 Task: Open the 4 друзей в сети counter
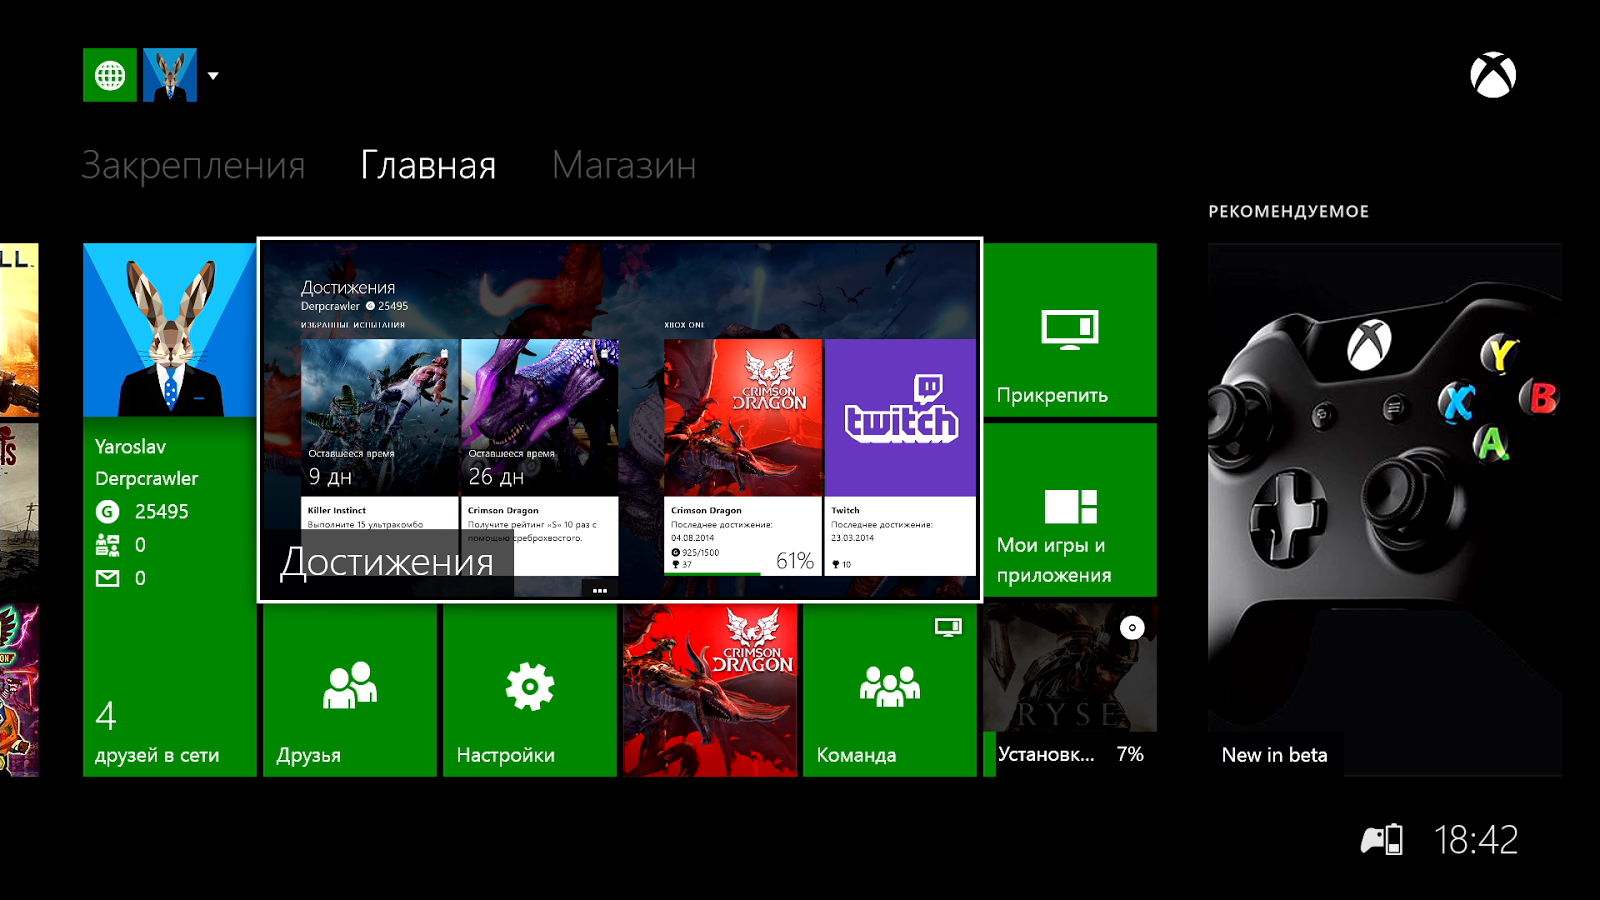coord(157,733)
